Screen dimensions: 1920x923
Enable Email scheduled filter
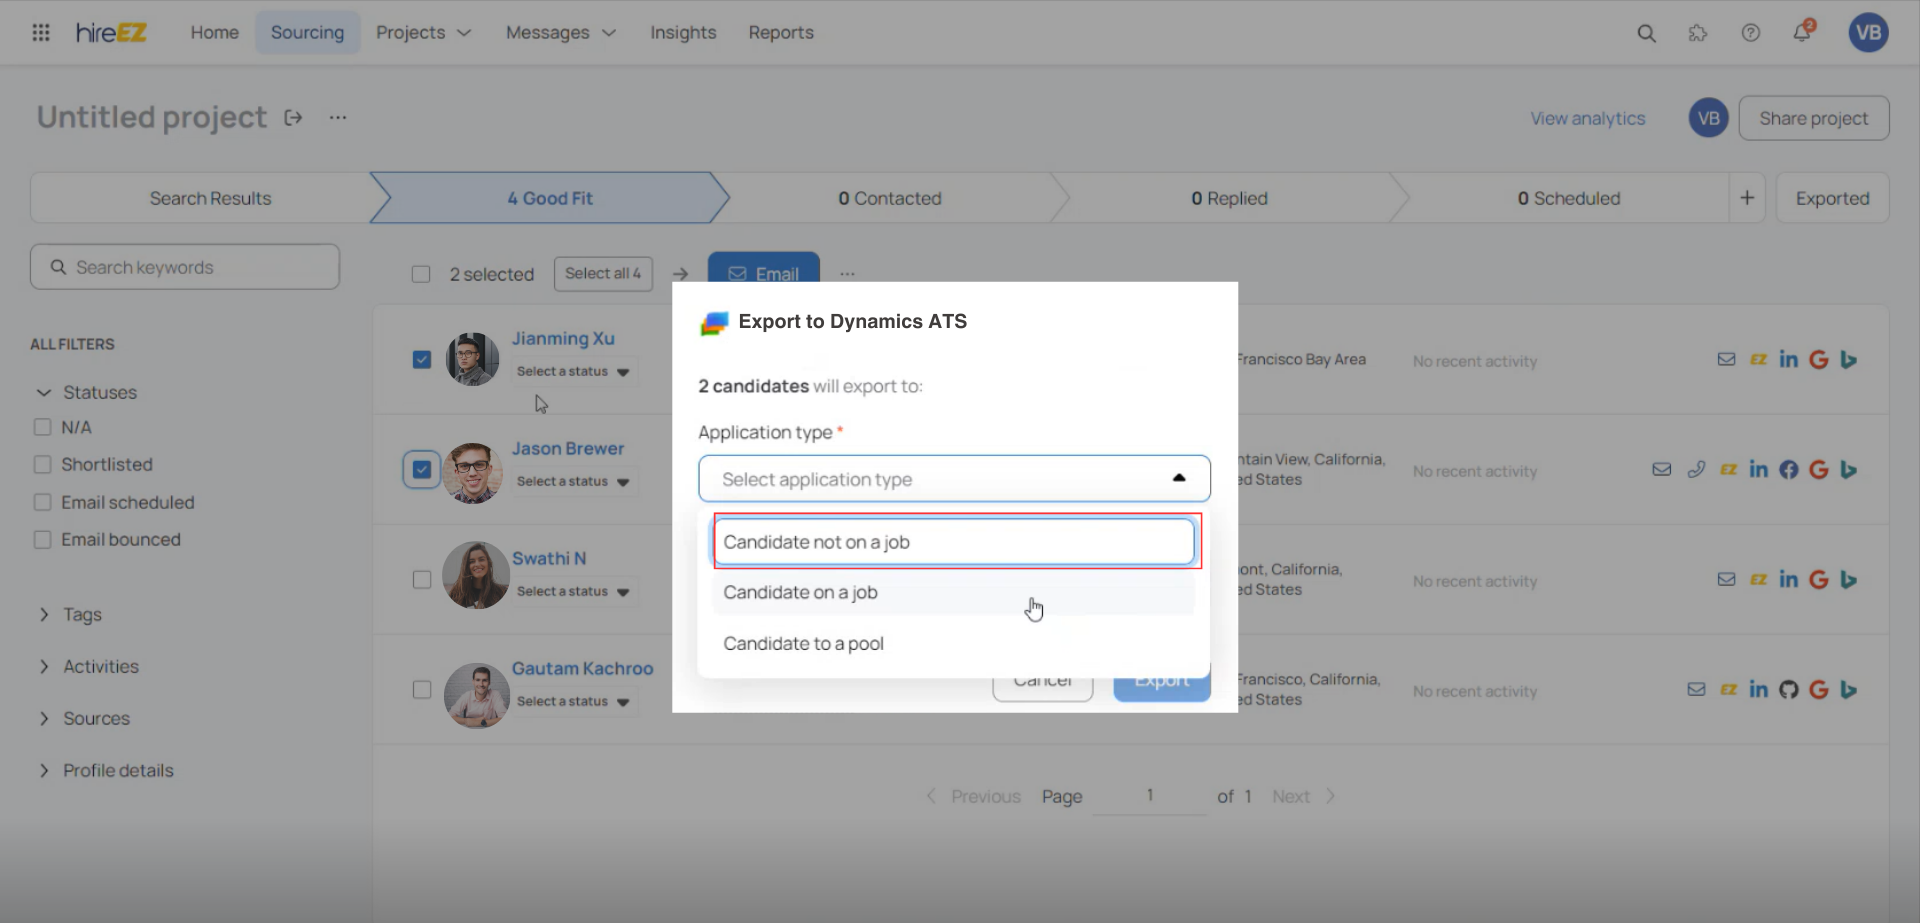[x=42, y=502]
